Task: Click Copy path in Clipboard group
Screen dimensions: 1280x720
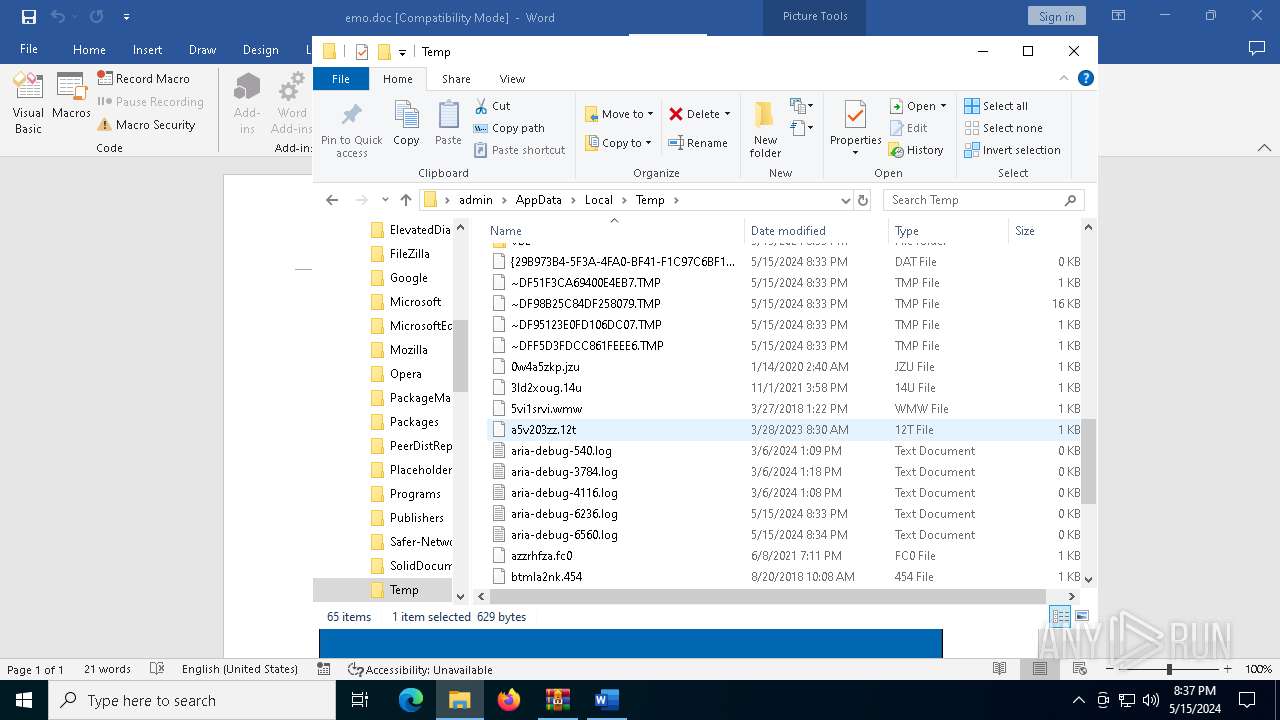Action: click(x=509, y=128)
